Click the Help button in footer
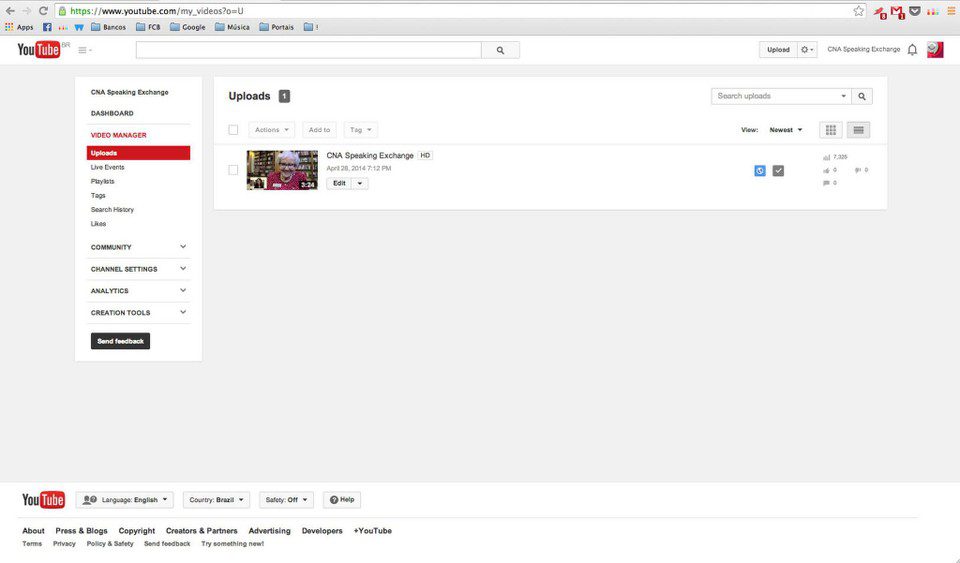The width and height of the screenshot is (960, 563). pos(342,500)
